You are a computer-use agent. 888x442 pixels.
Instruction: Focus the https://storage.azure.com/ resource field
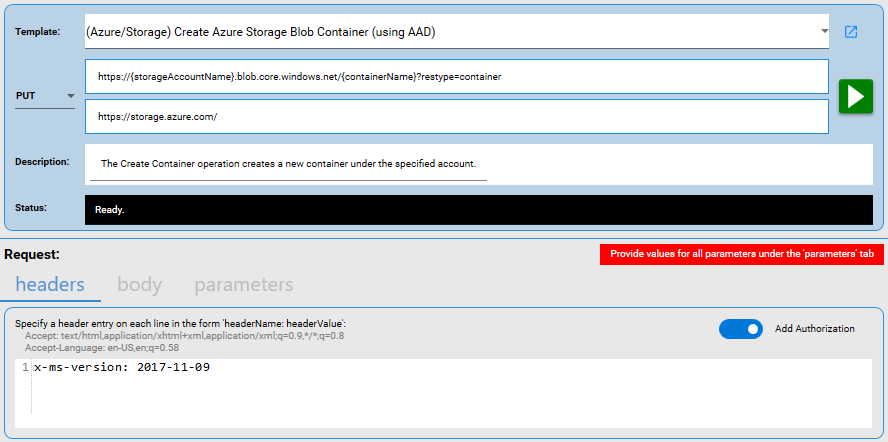click(x=456, y=117)
